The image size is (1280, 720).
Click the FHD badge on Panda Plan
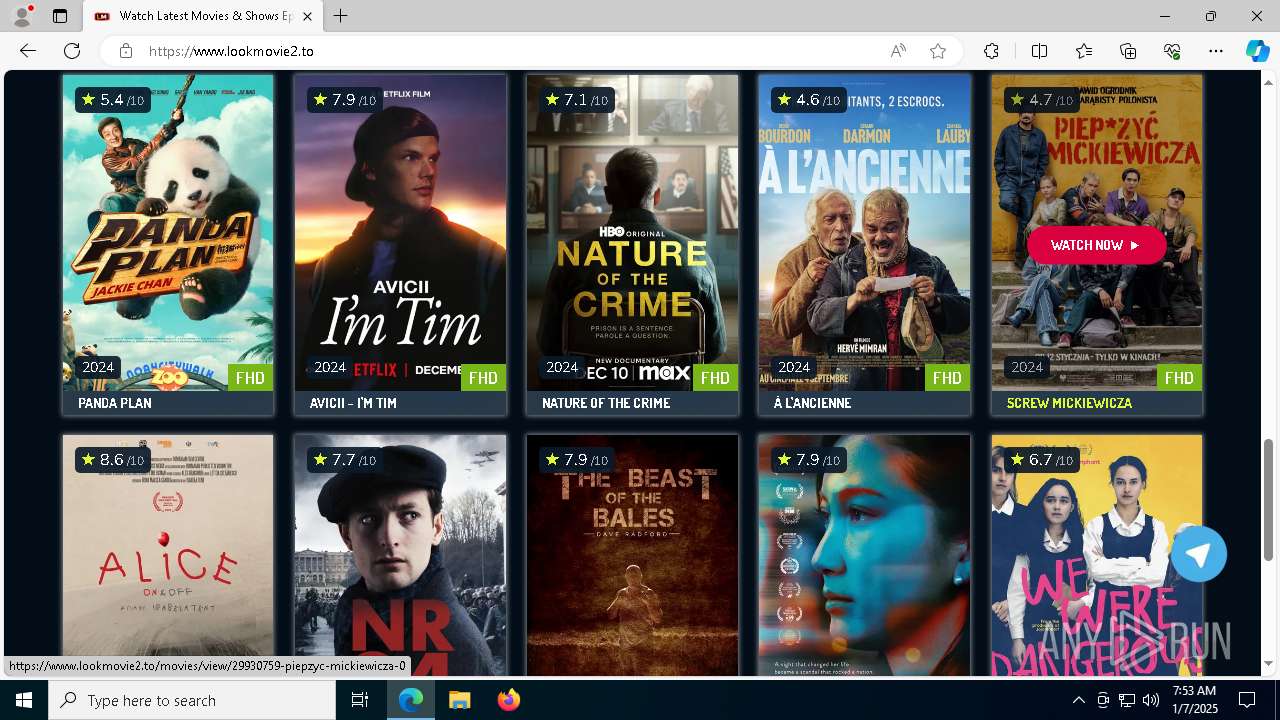pos(251,378)
